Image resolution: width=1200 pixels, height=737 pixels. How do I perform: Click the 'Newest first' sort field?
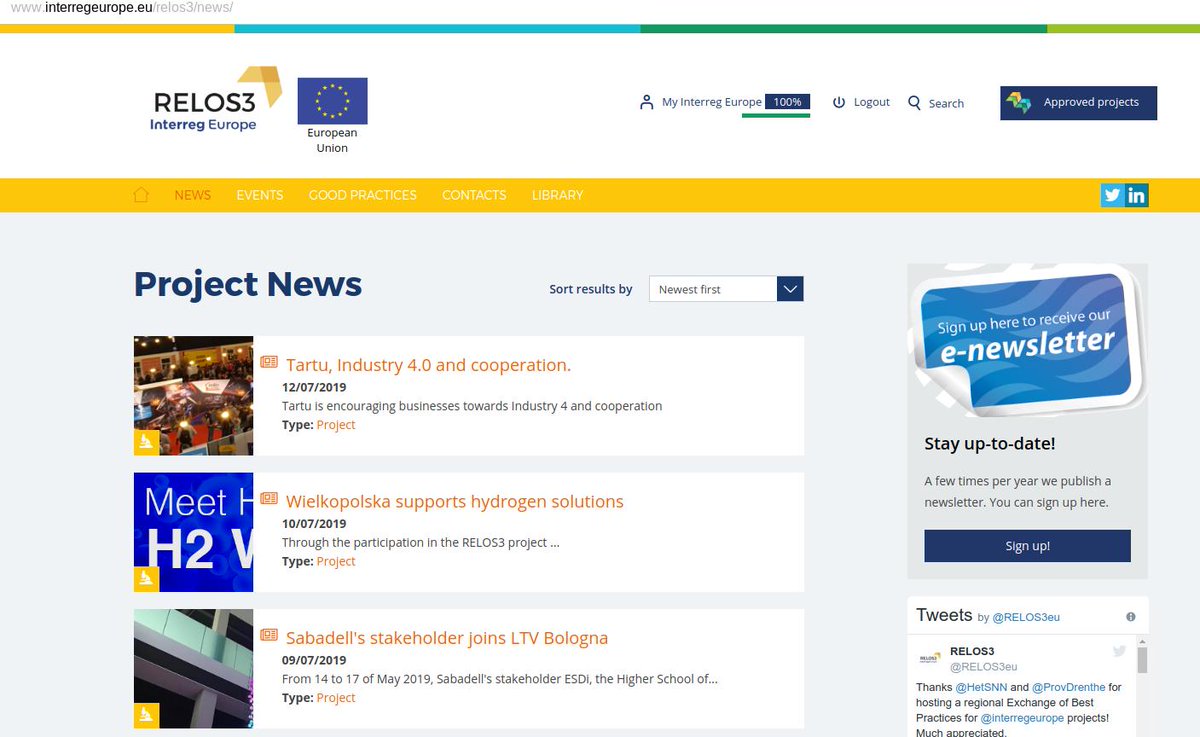click(713, 289)
